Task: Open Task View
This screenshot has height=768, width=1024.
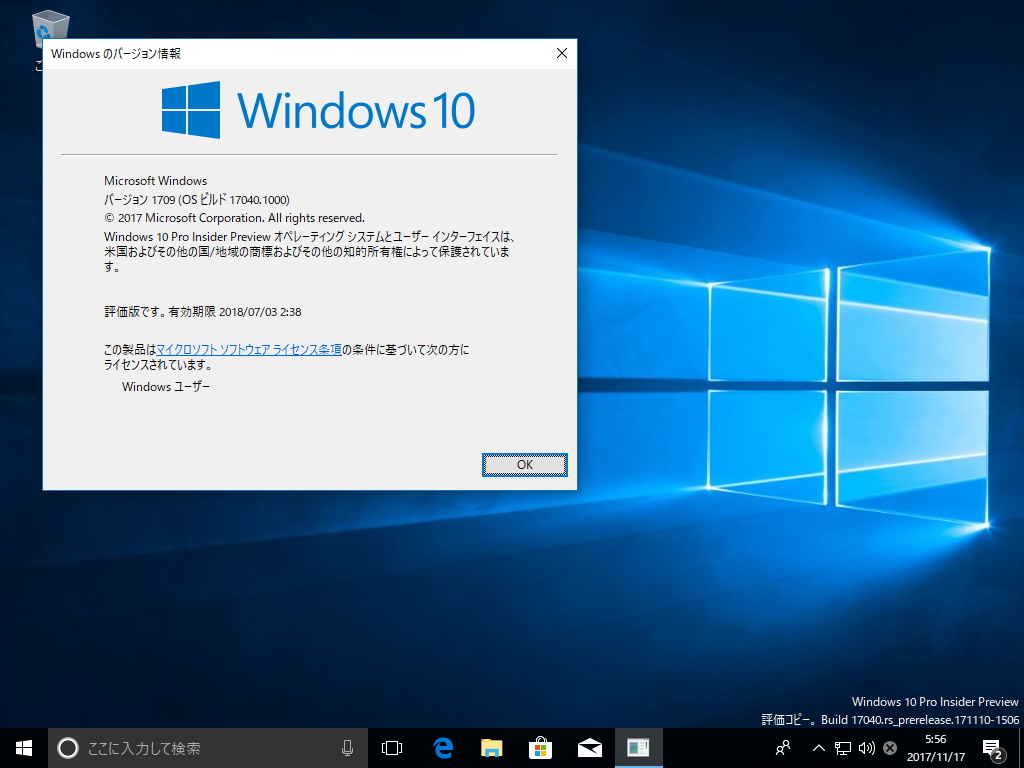Action: tap(390, 747)
